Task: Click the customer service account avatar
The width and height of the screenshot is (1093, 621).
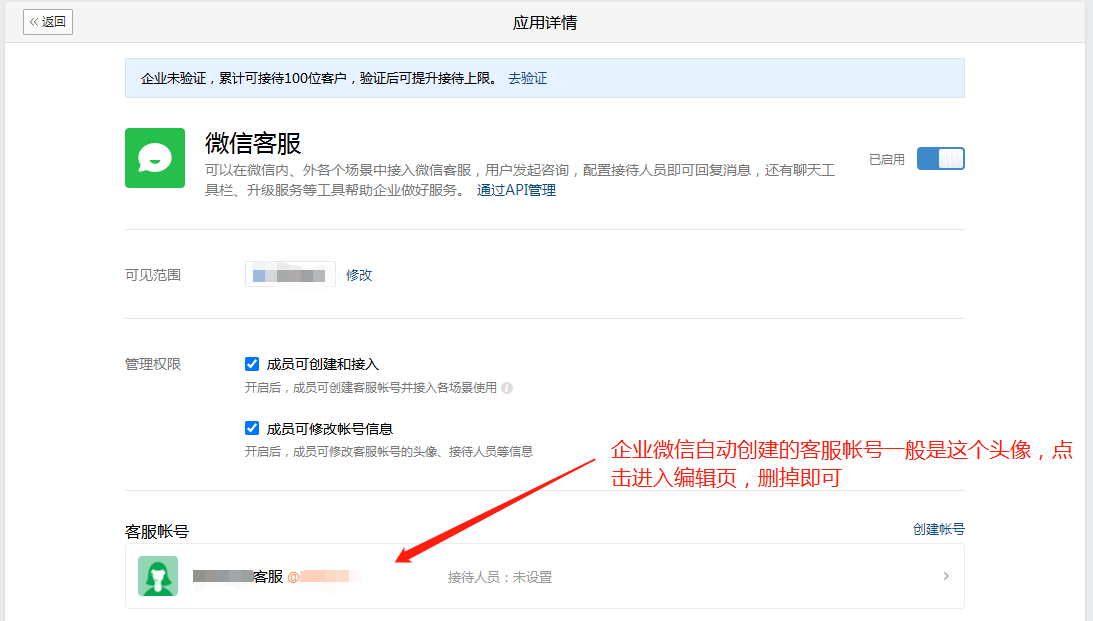Action: coord(158,576)
